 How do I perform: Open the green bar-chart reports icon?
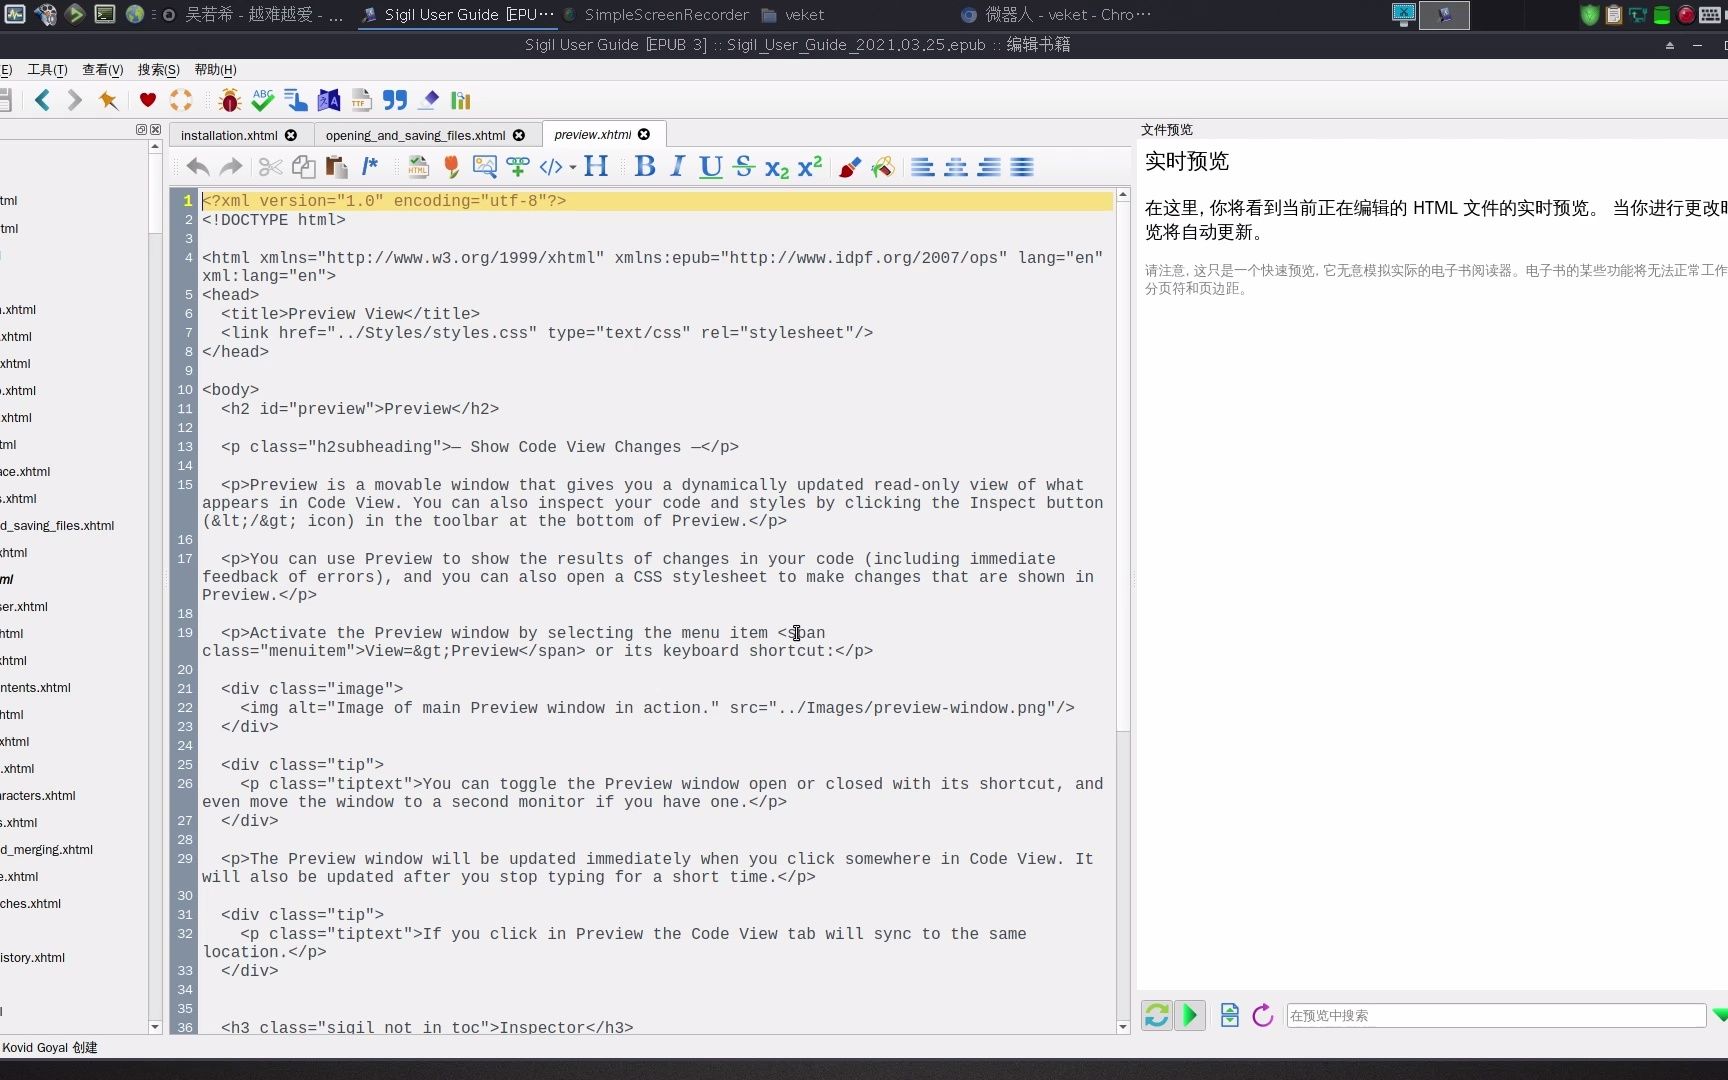click(461, 100)
